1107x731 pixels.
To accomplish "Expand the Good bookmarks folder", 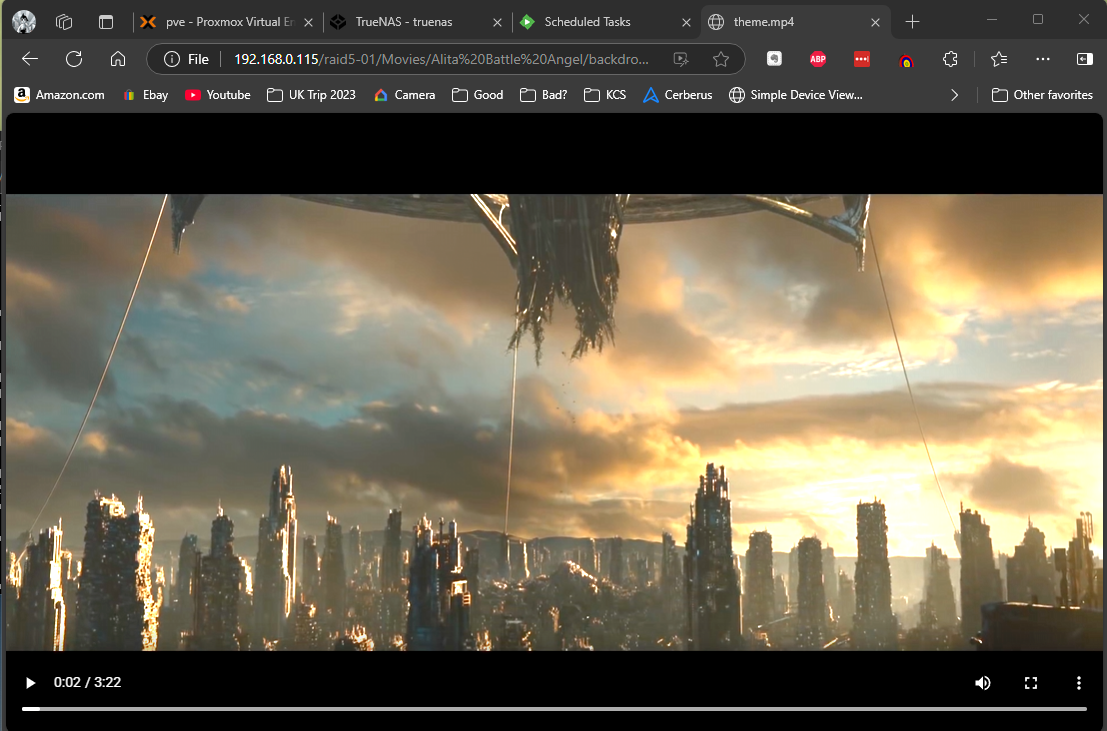I will pyautogui.click(x=477, y=95).
